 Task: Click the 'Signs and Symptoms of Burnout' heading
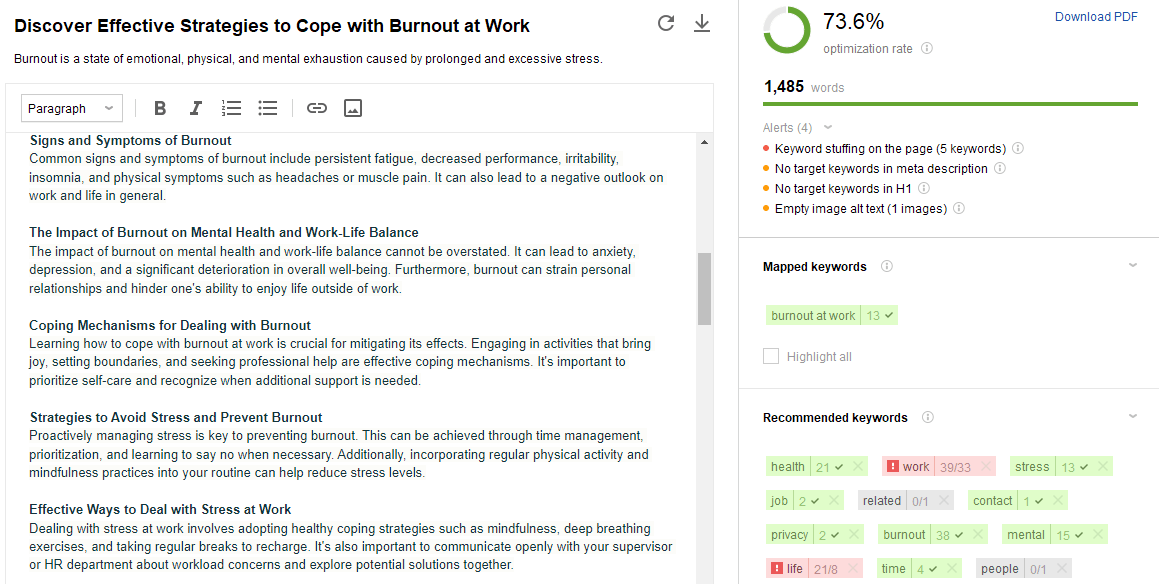130,140
